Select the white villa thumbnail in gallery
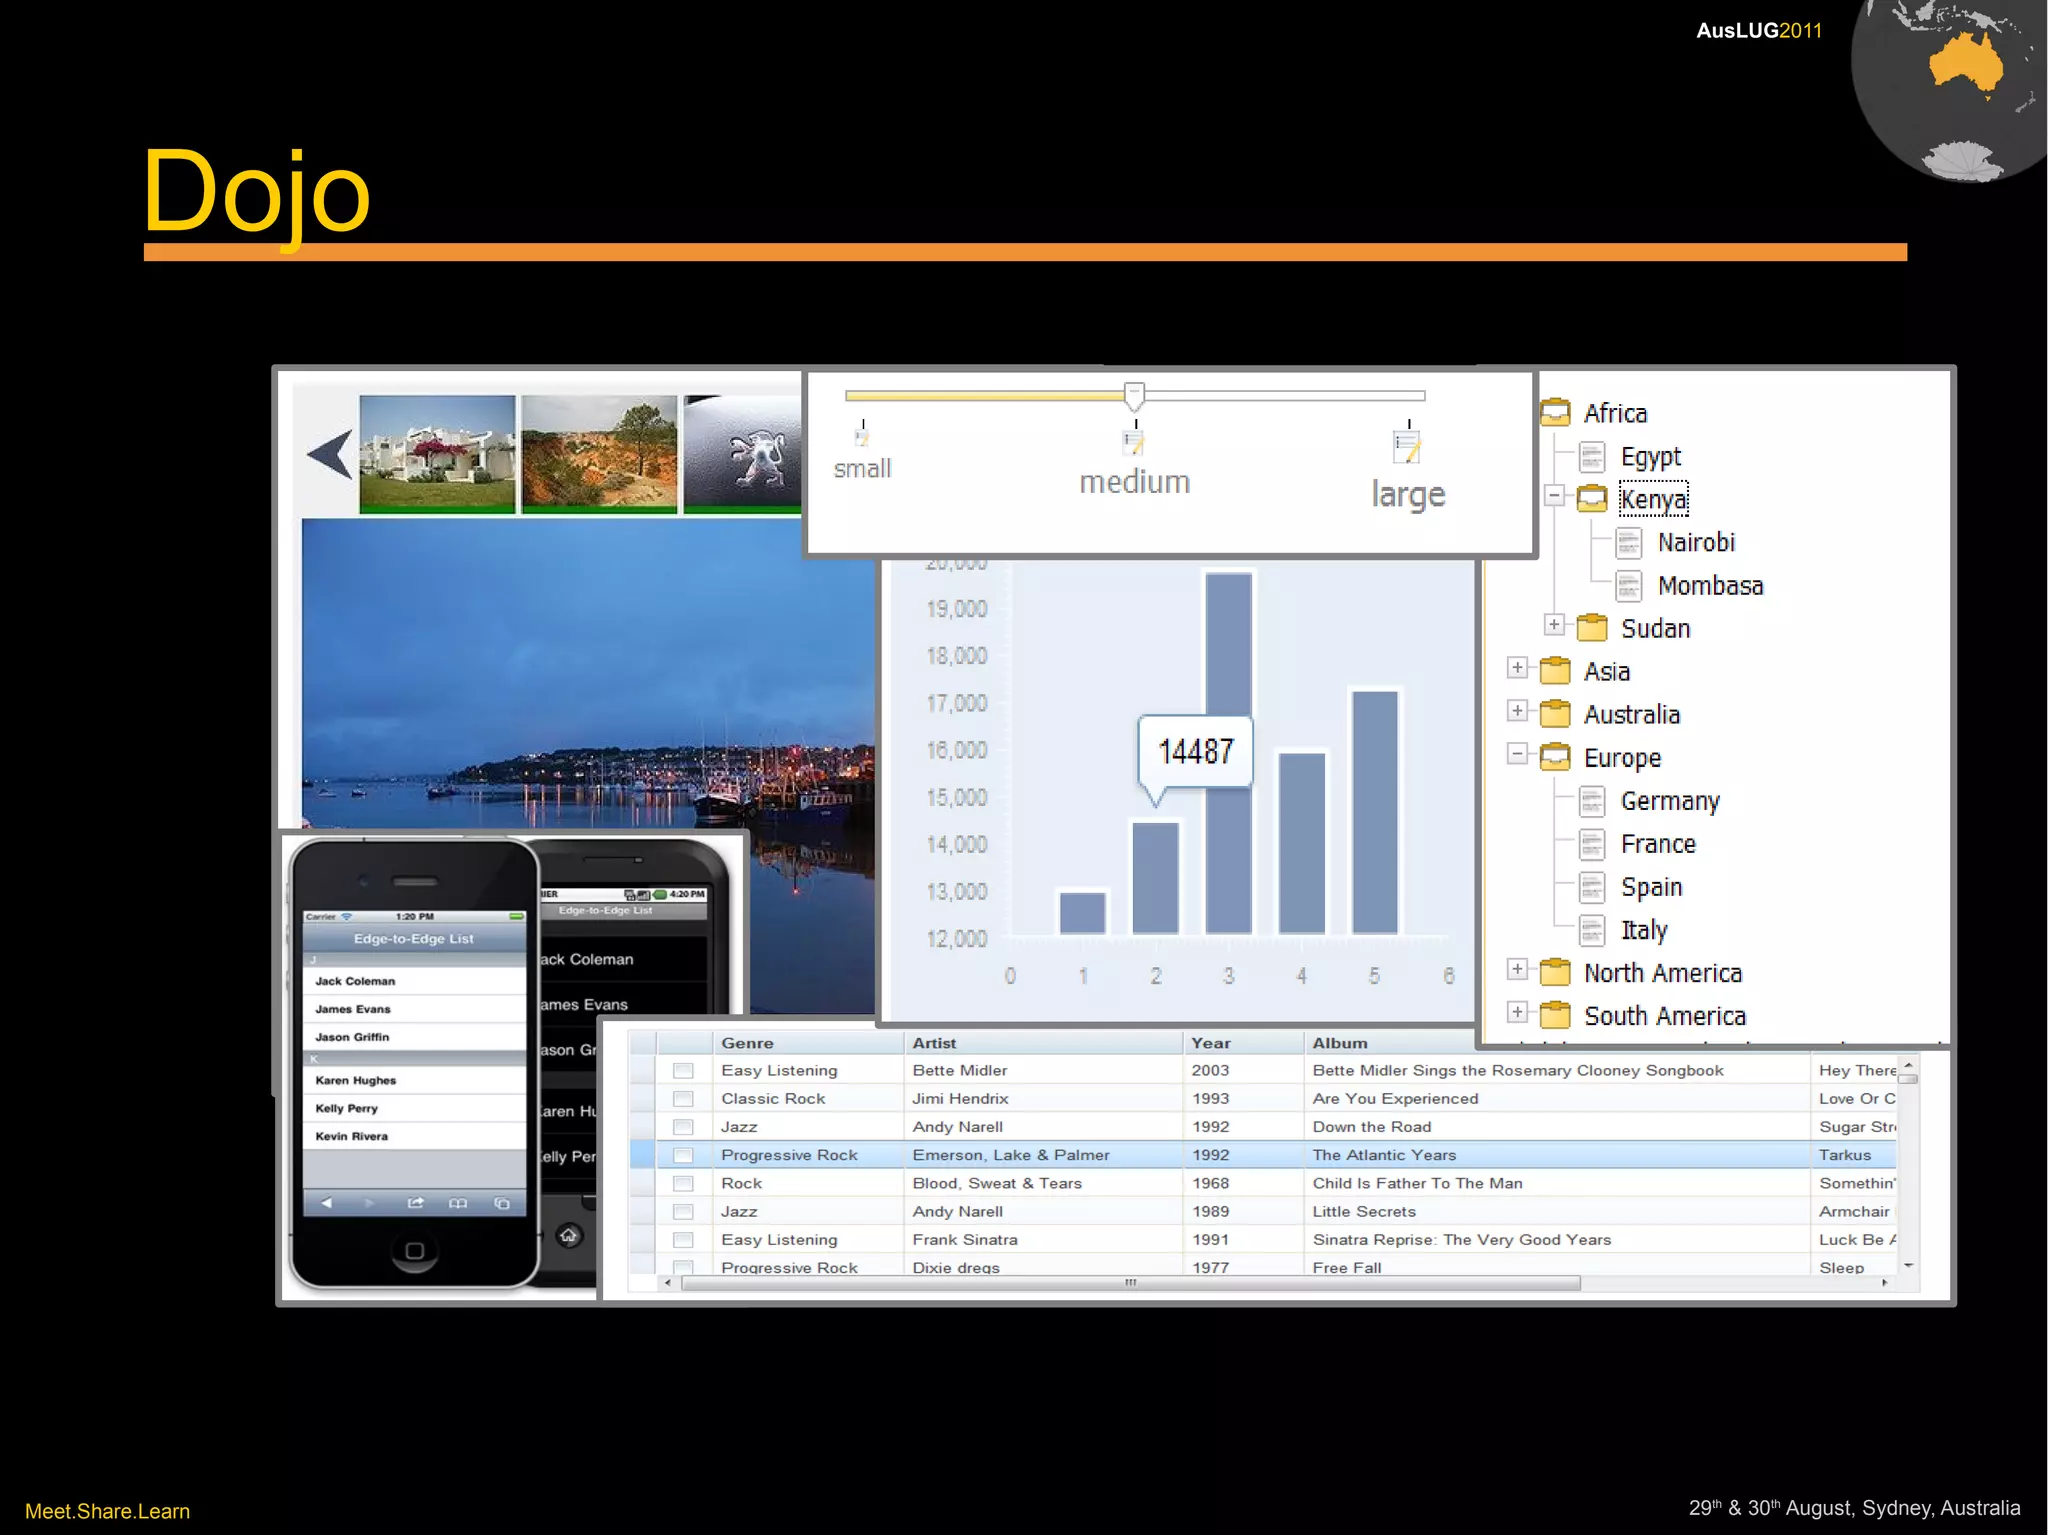 (437, 453)
